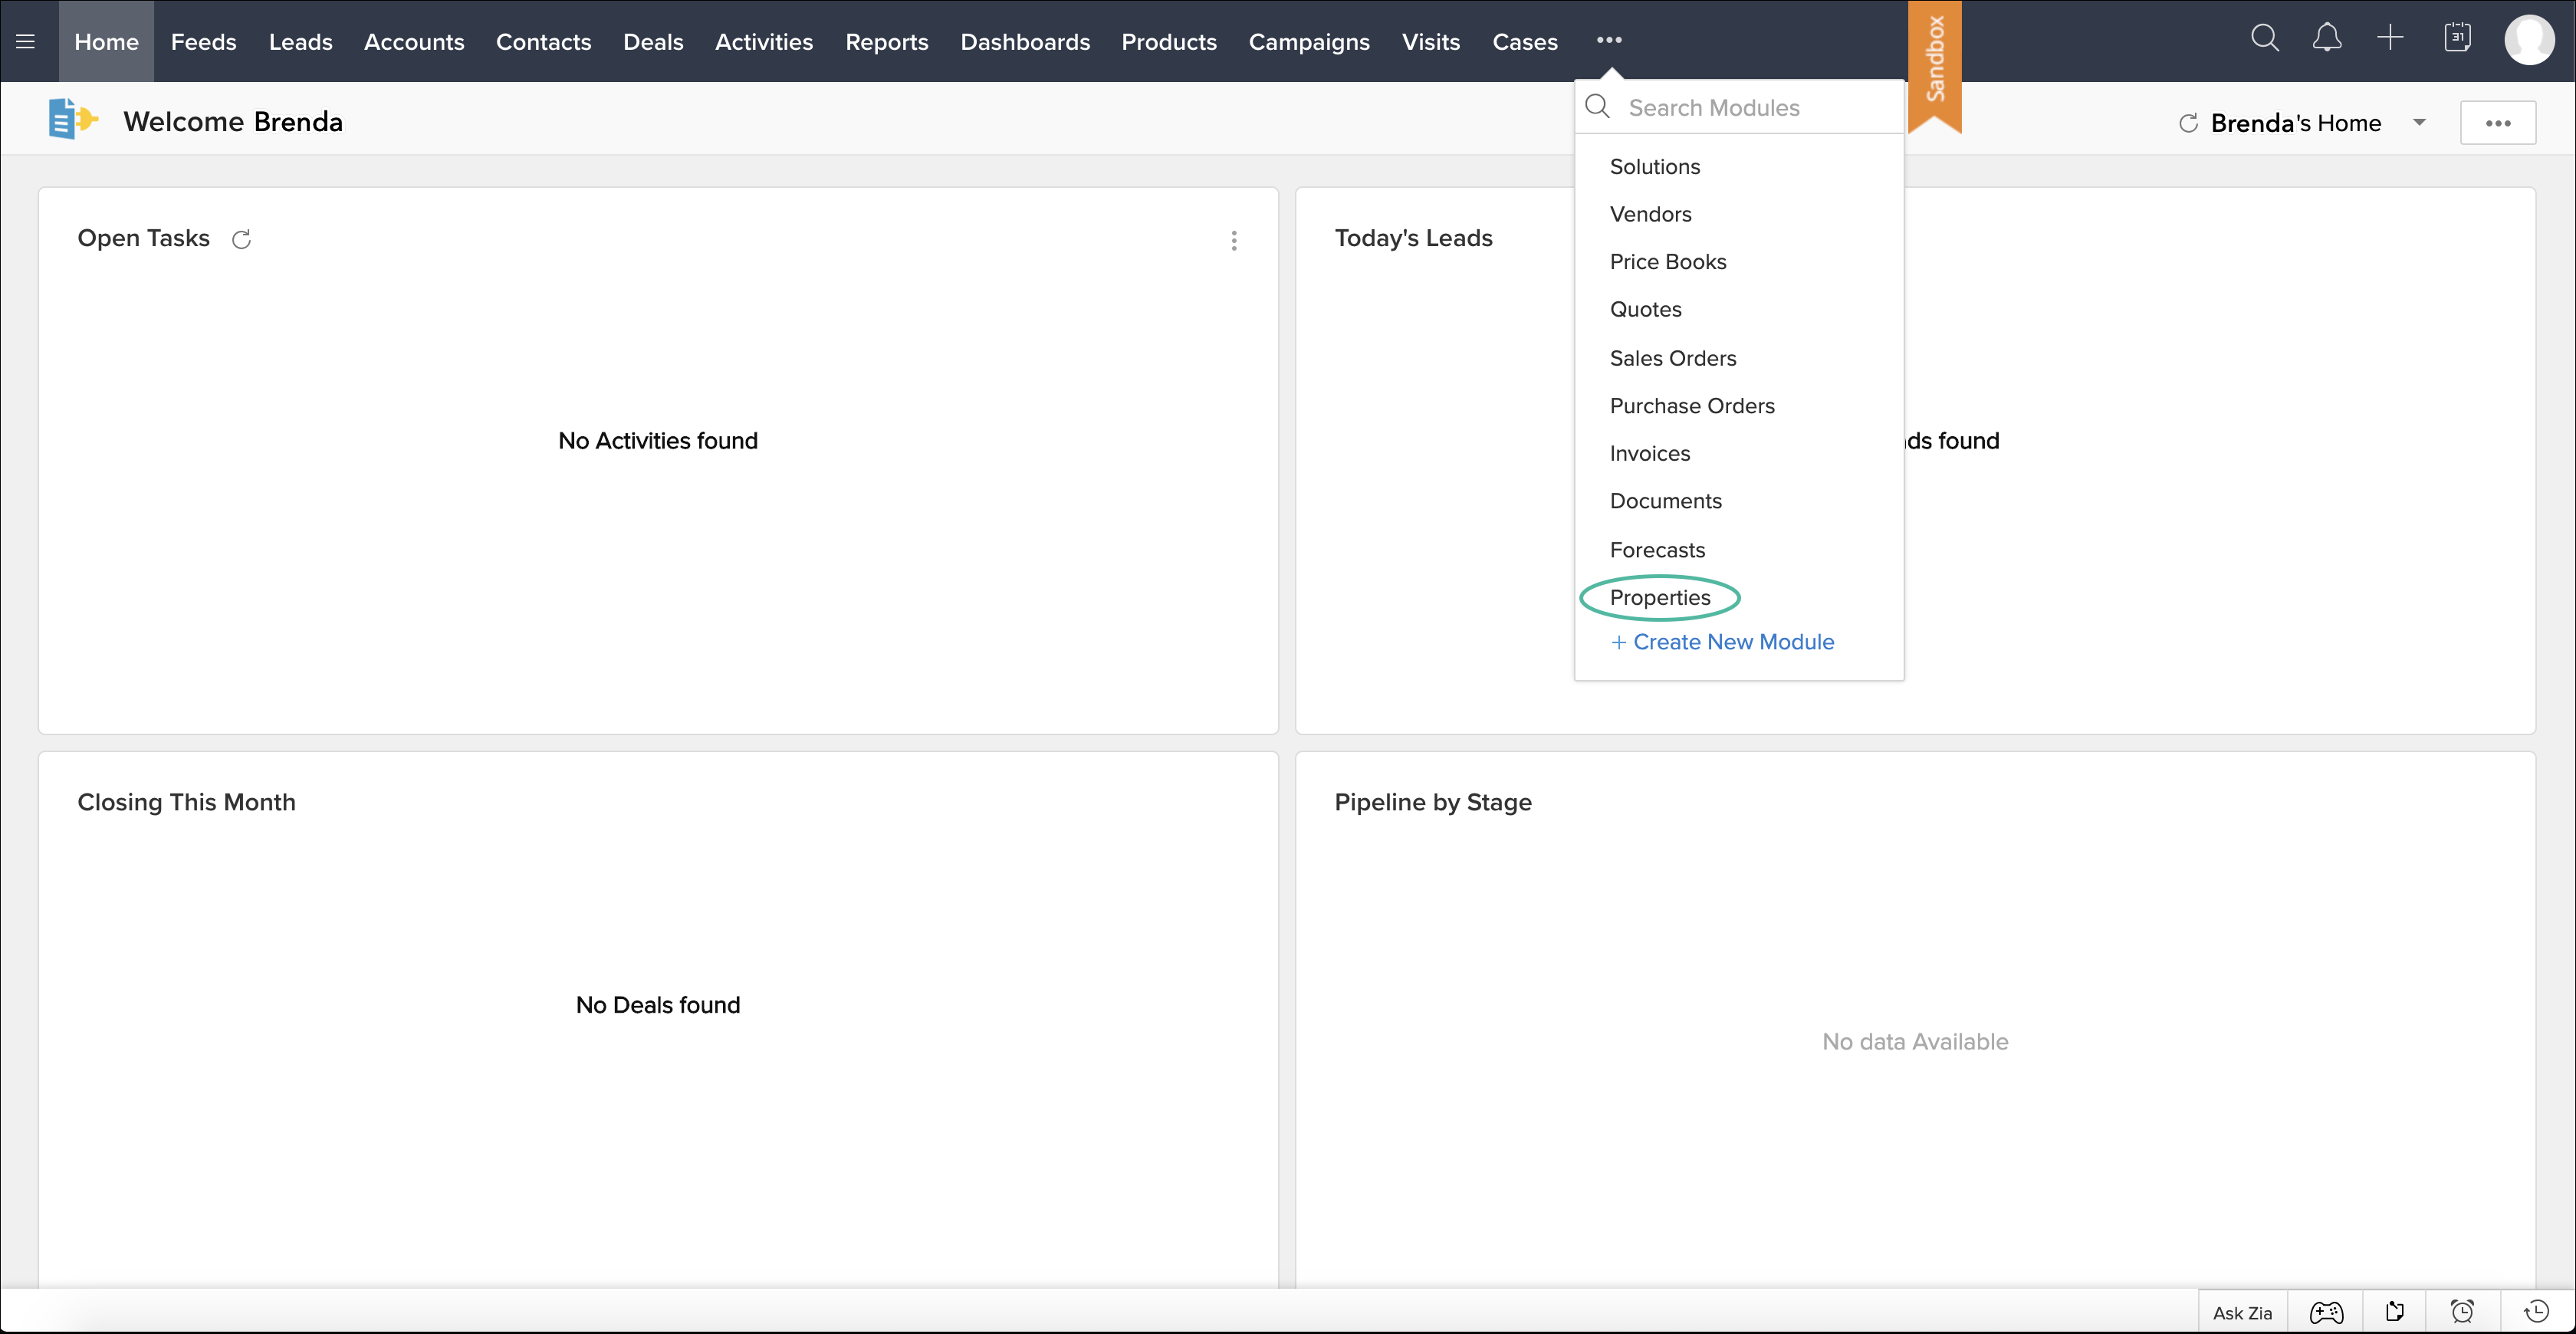Screen dimensions: 2576x1334
Task: Select Properties from modules list
Action: pyautogui.click(x=1660, y=598)
